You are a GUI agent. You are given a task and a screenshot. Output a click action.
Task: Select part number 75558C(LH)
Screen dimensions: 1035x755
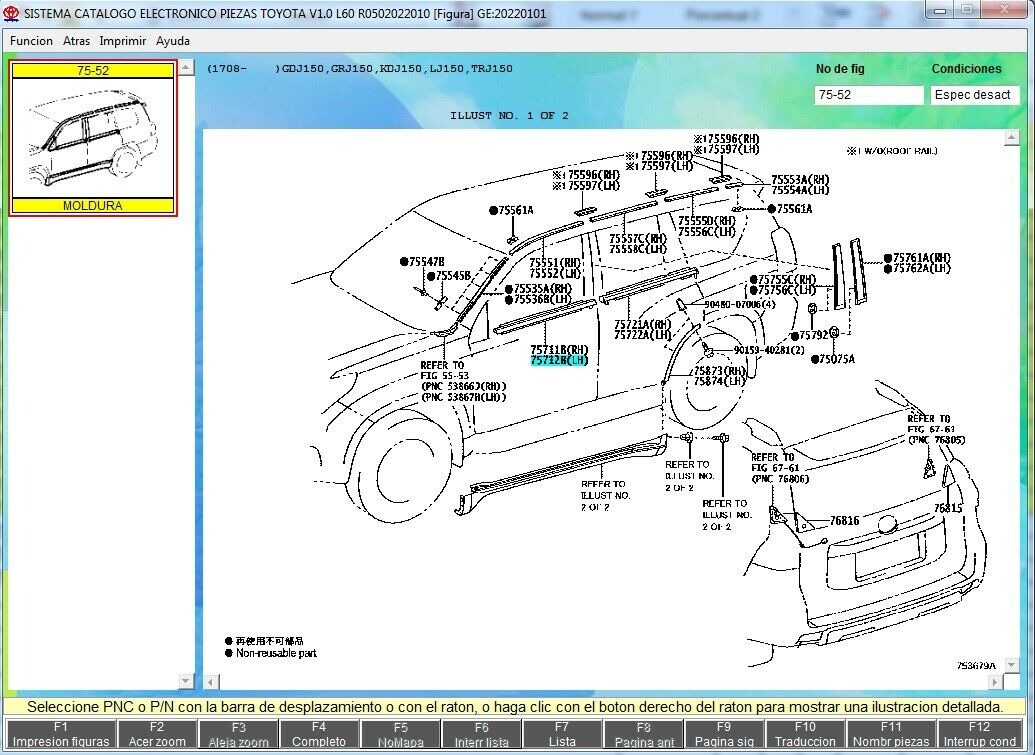click(638, 249)
